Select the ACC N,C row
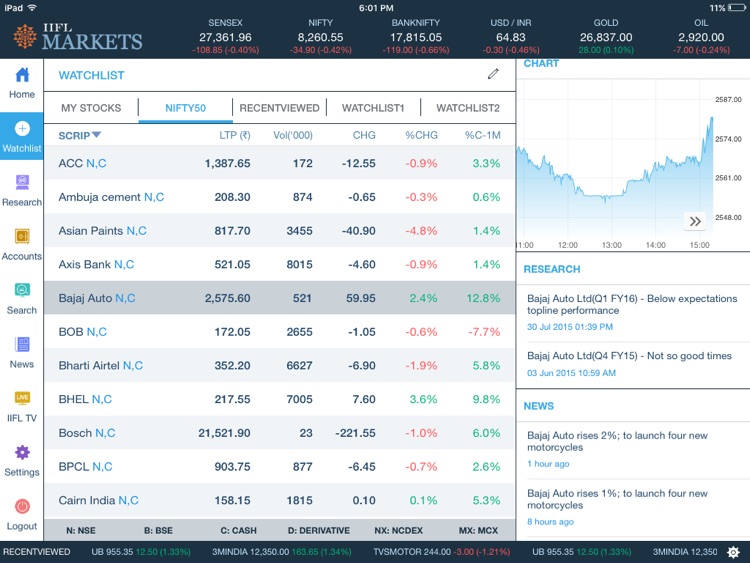Screen dimensions: 750x563 click(x=279, y=163)
